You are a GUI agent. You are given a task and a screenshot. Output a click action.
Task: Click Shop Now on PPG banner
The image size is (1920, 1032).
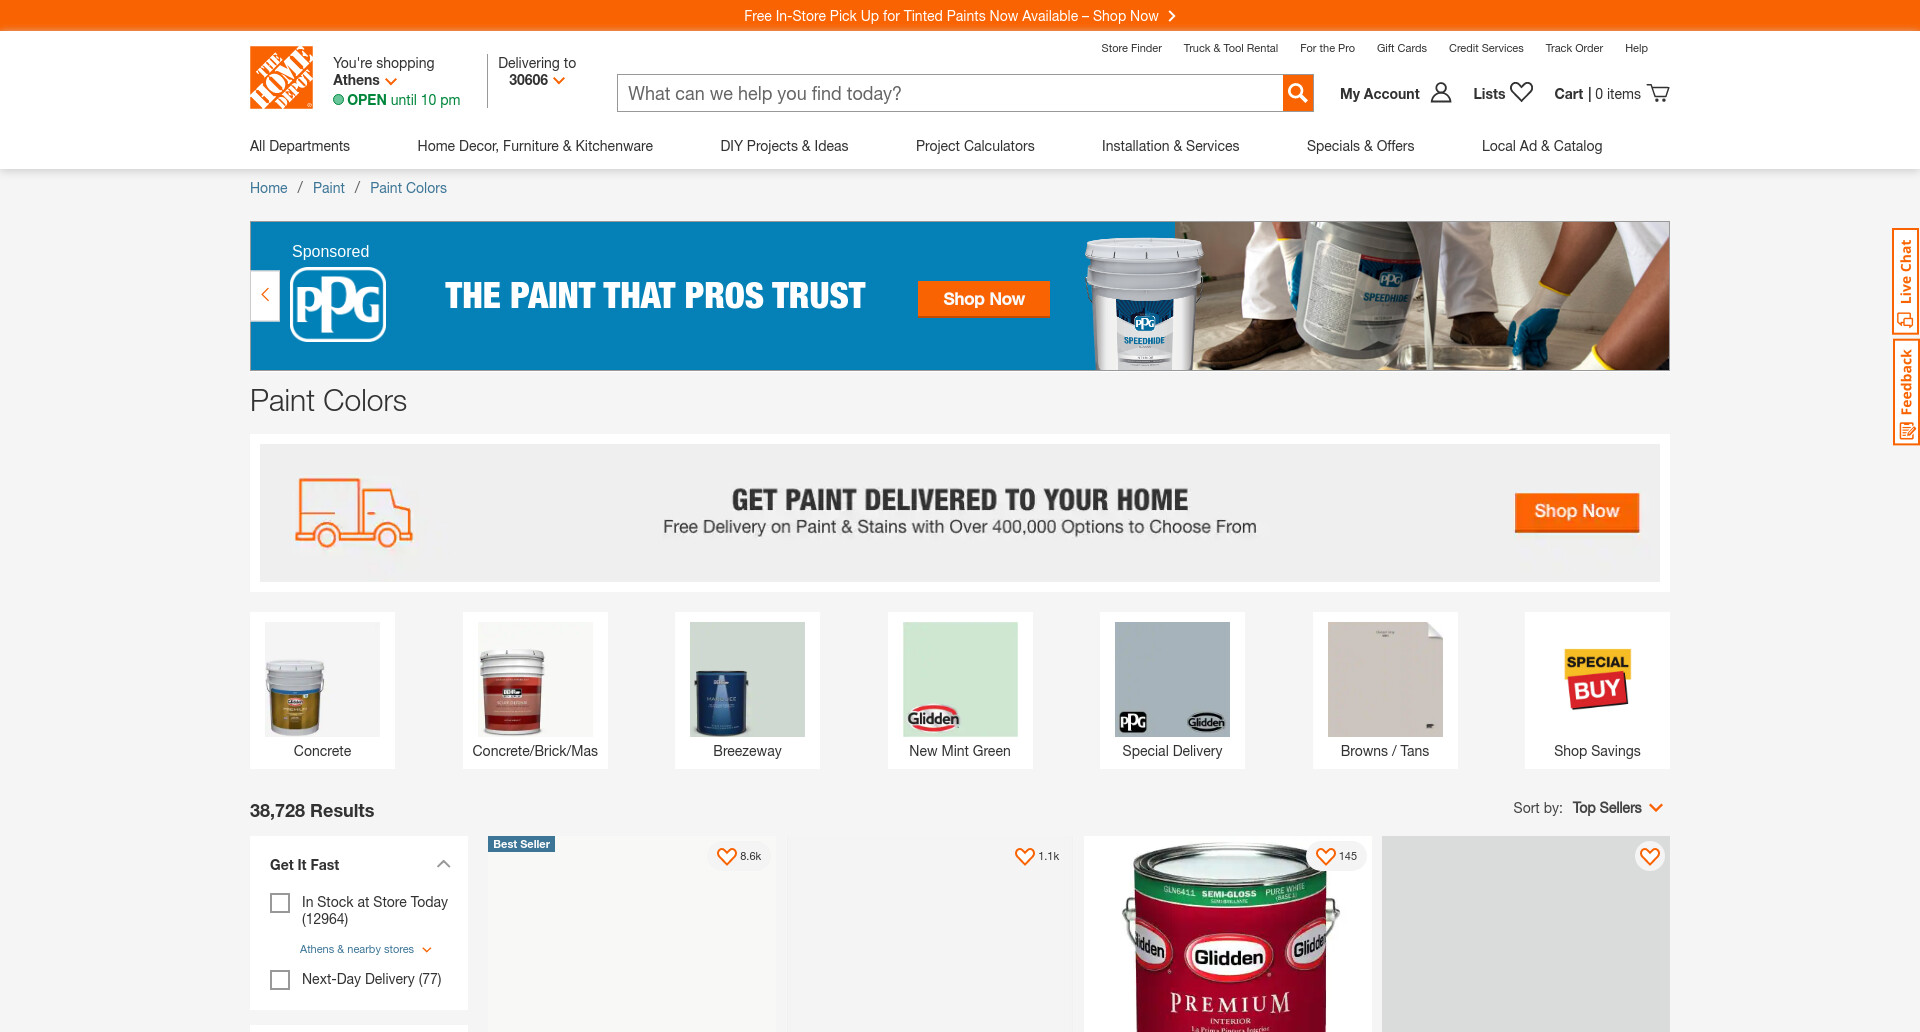[984, 299]
